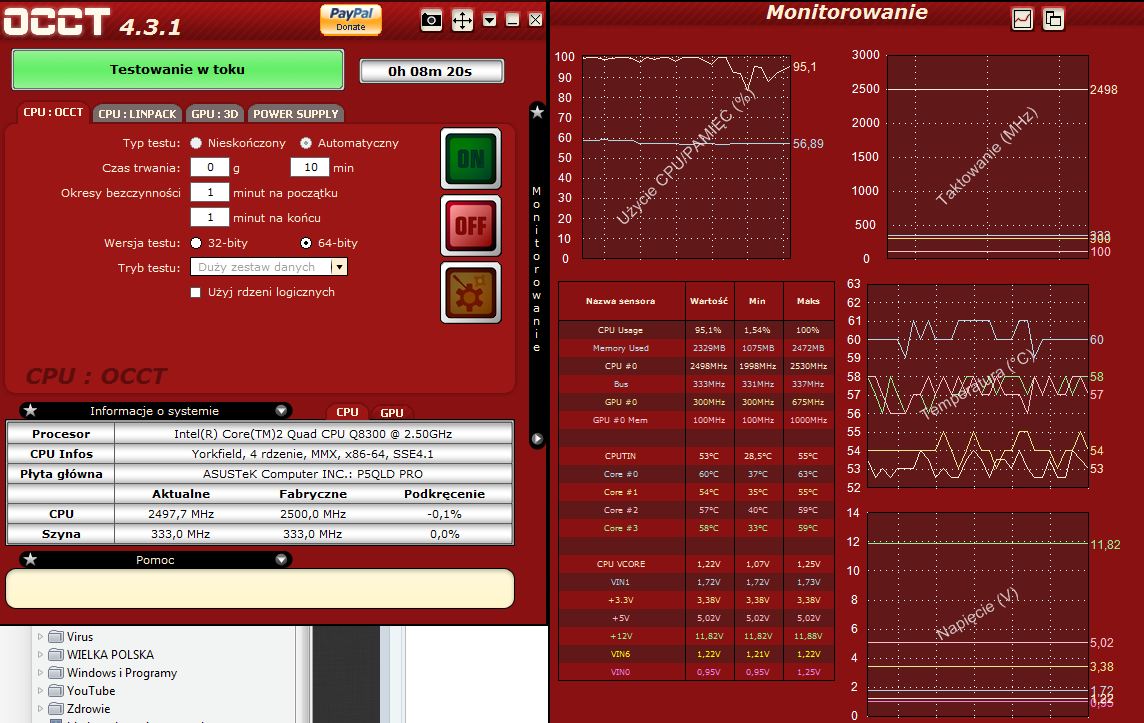This screenshot has width=1144, height=723.
Task: Click the star icon beside Pomoc
Action: pyautogui.click(x=30, y=559)
